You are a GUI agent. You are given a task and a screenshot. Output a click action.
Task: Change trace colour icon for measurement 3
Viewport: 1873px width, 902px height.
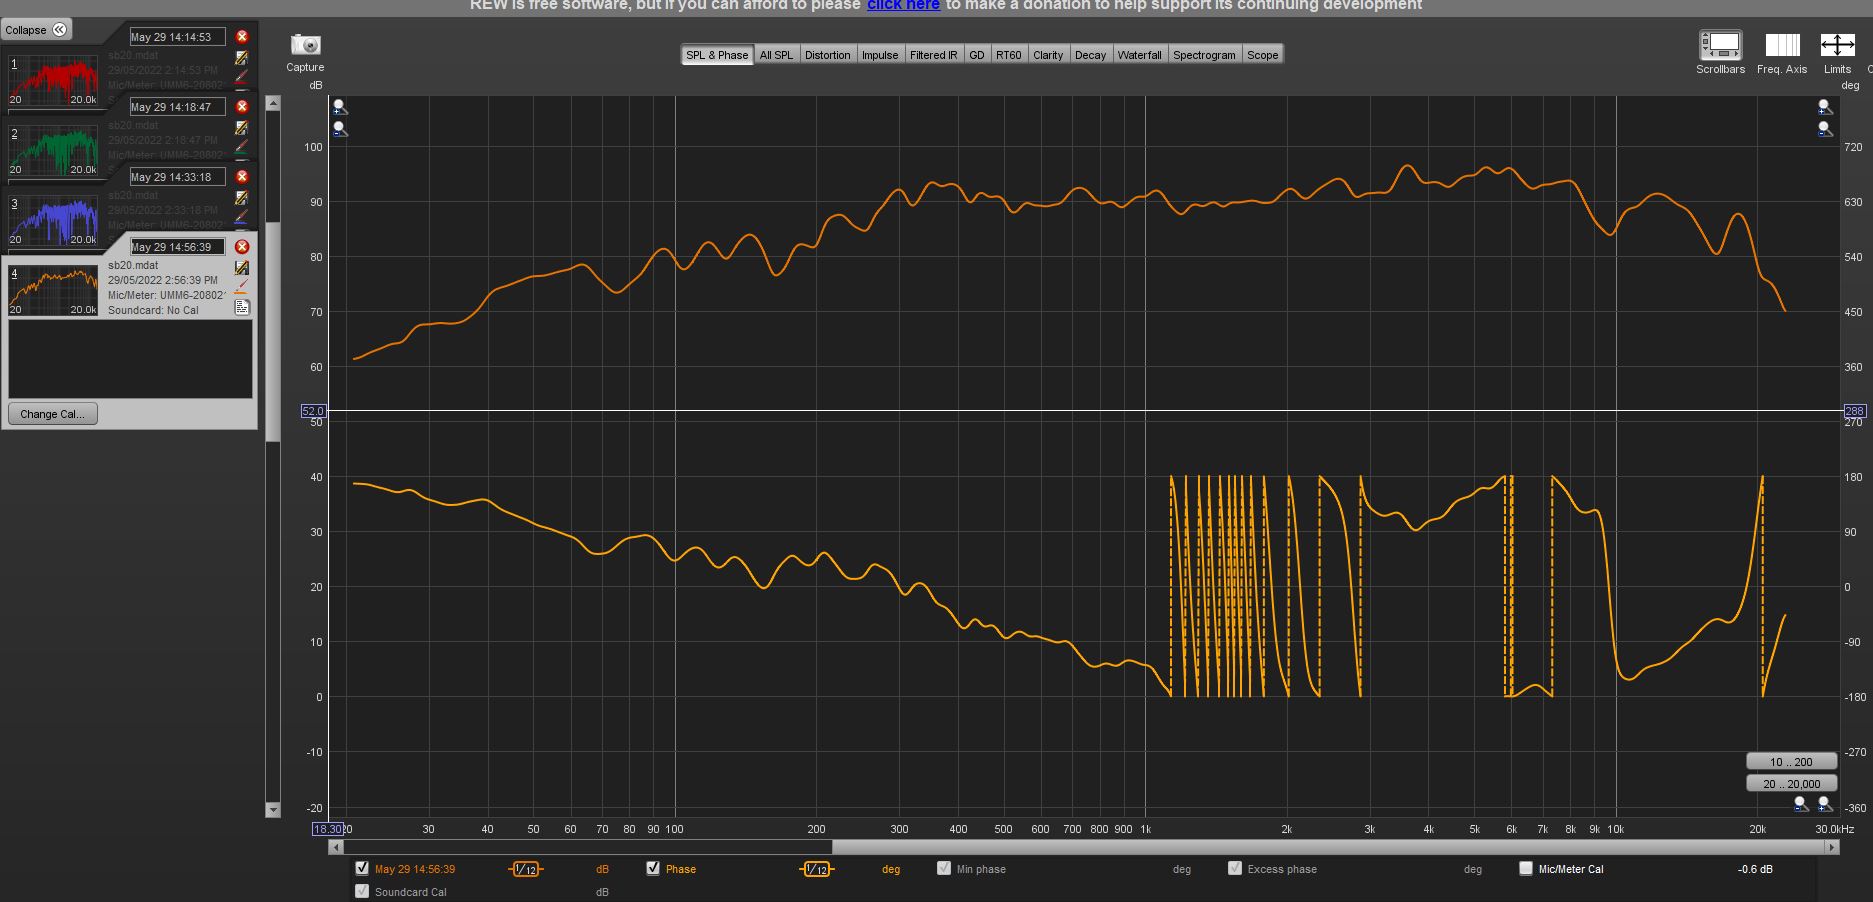point(241,217)
